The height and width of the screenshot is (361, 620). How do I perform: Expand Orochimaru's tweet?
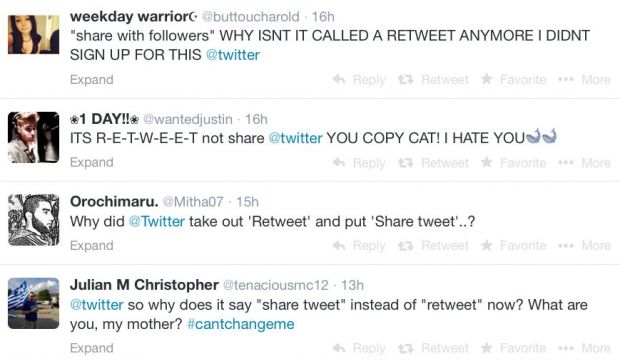click(x=92, y=246)
